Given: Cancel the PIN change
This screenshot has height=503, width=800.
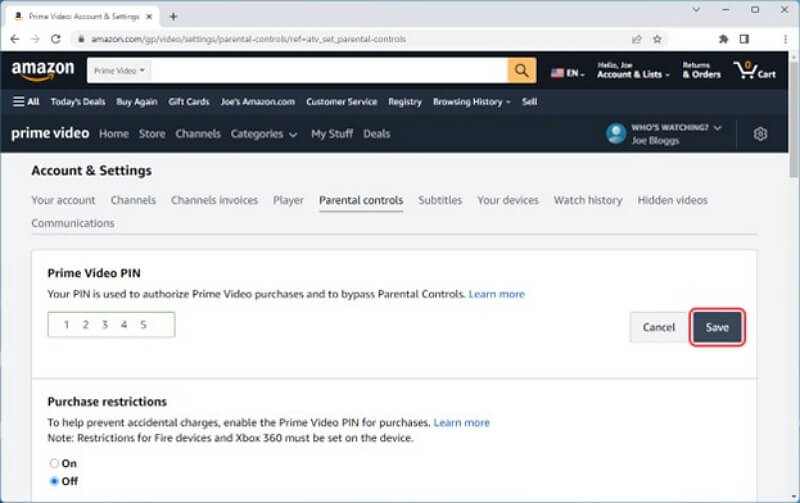Looking at the screenshot, I should pos(659,327).
